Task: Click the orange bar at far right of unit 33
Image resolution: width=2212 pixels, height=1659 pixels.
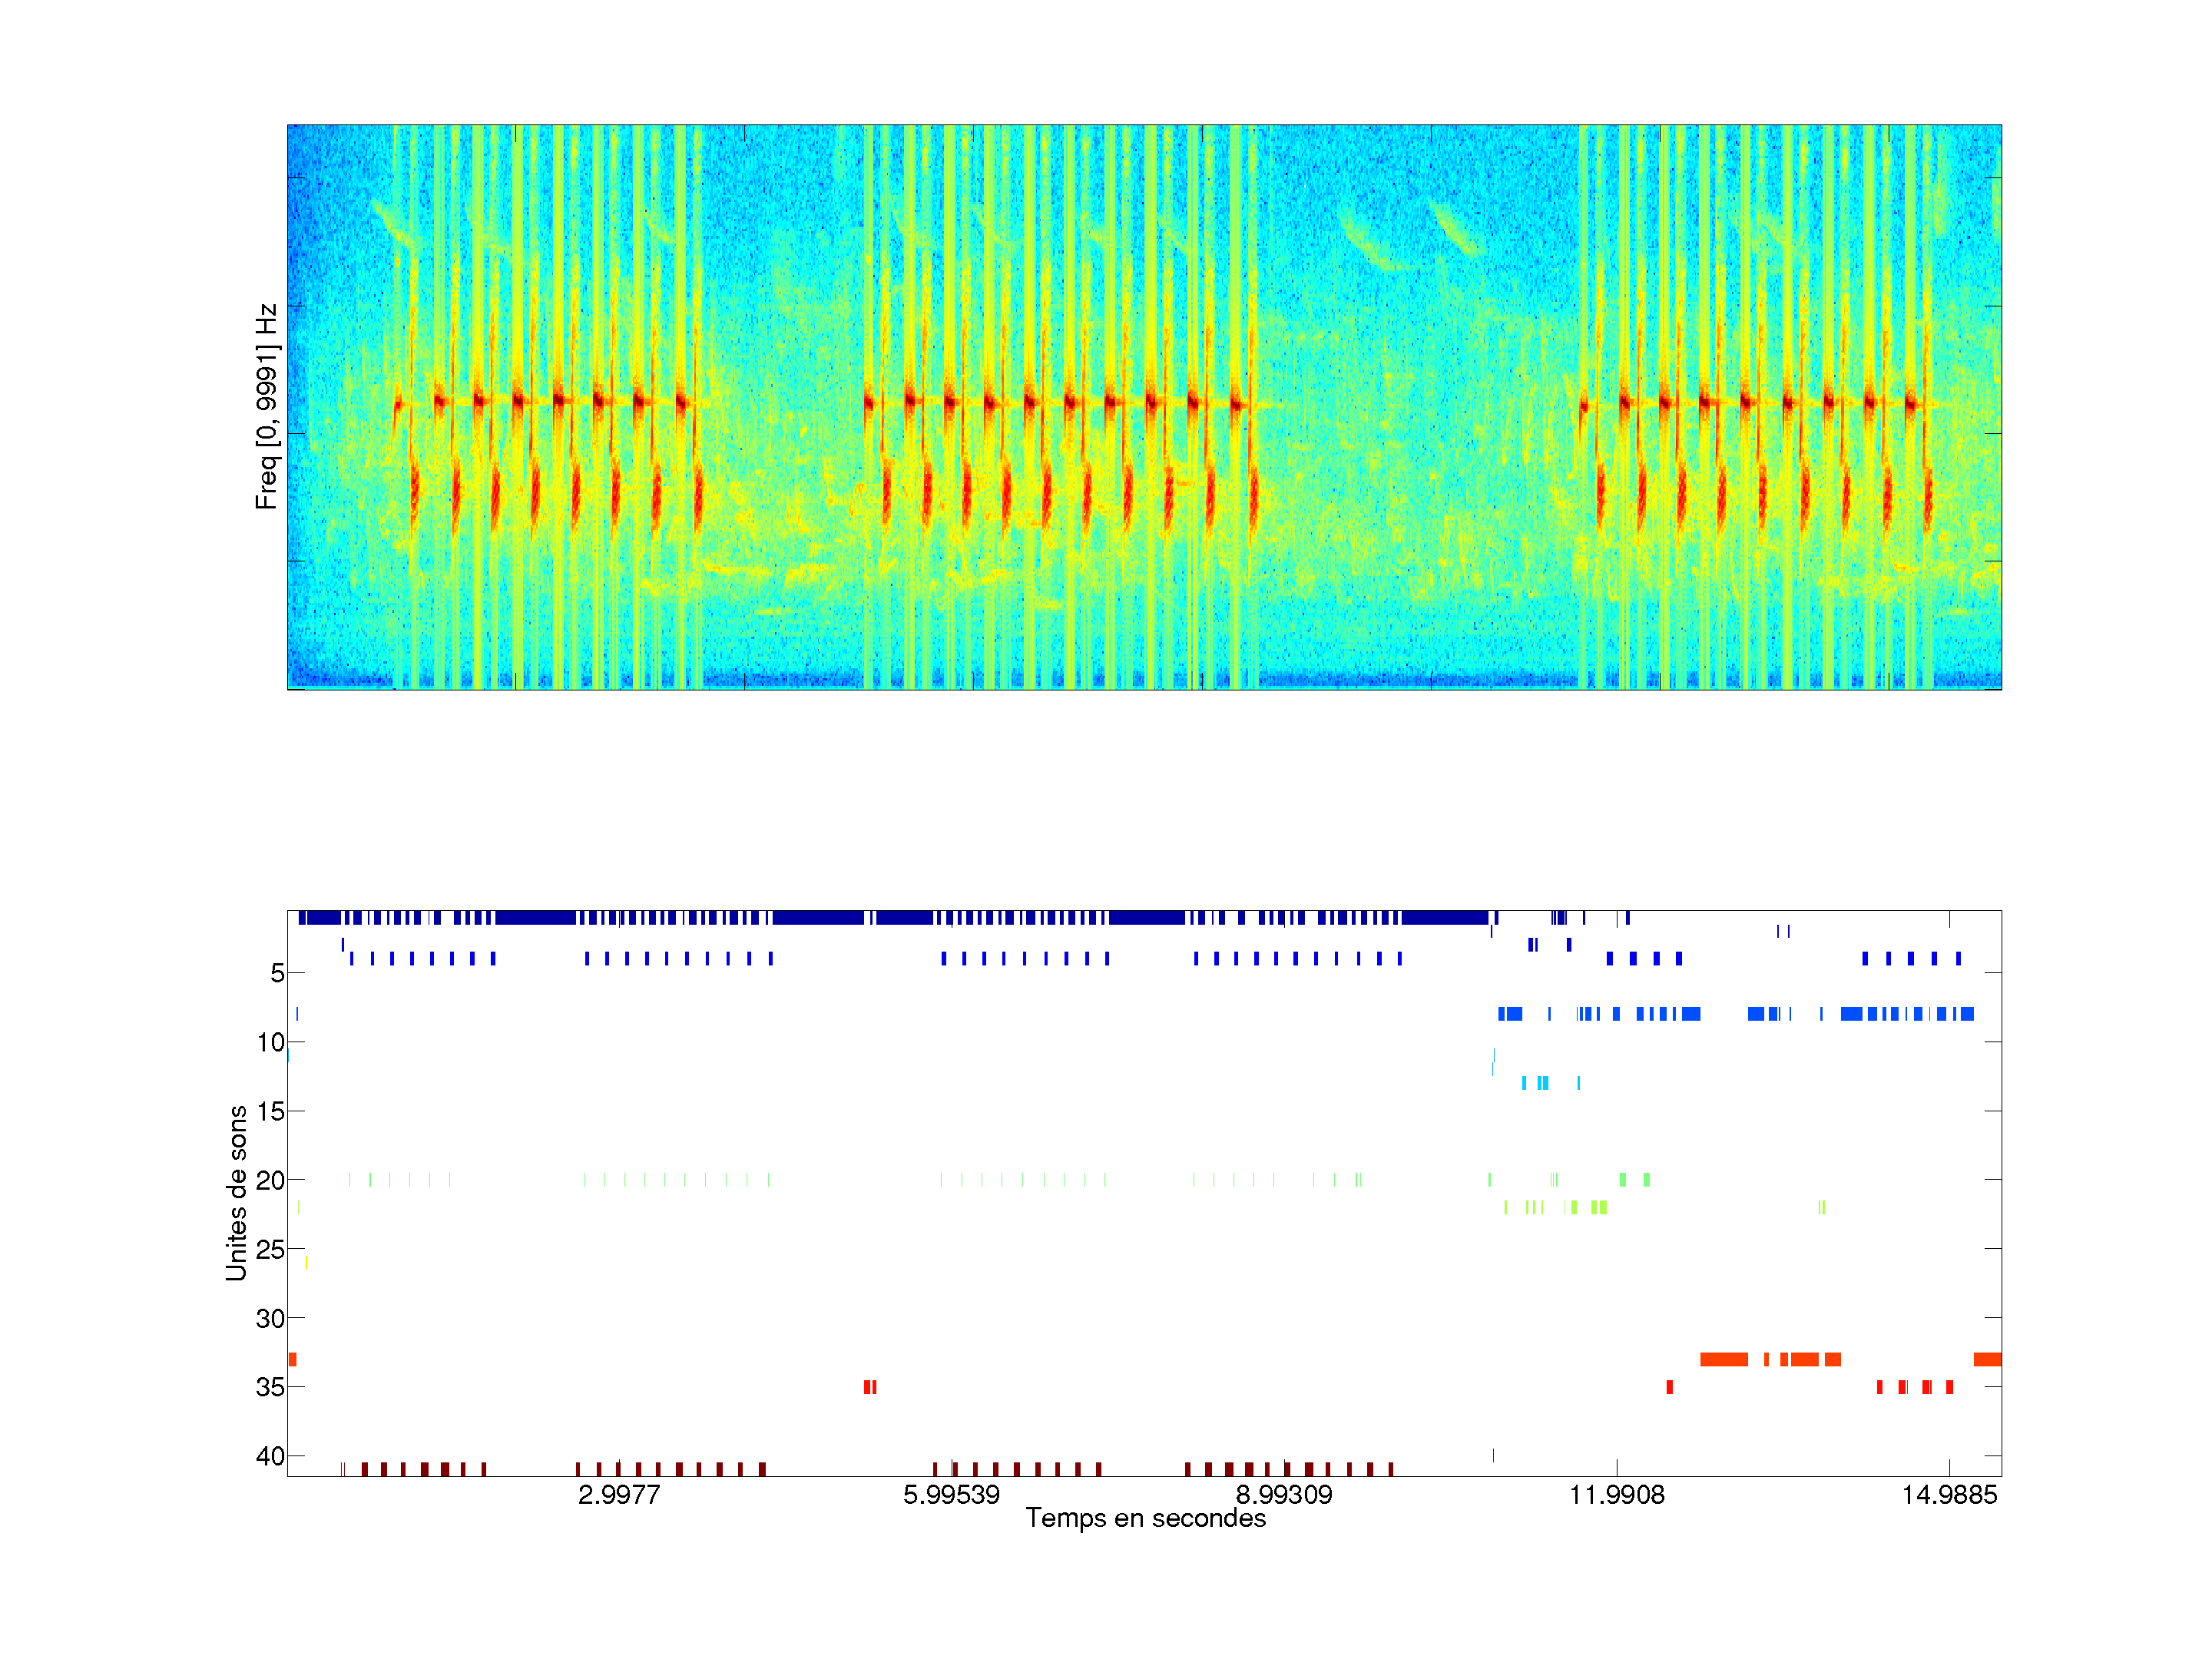Action: [x=1987, y=1359]
